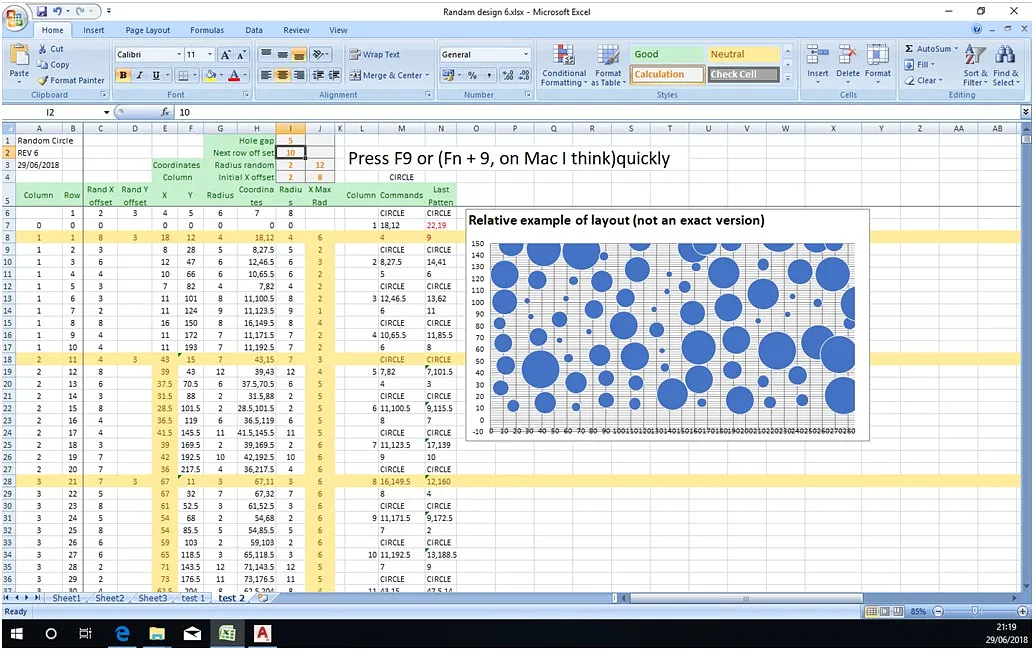Click Save in Quick Access Toolbar
The width and height of the screenshot is (1034, 650).
coord(42,11)
